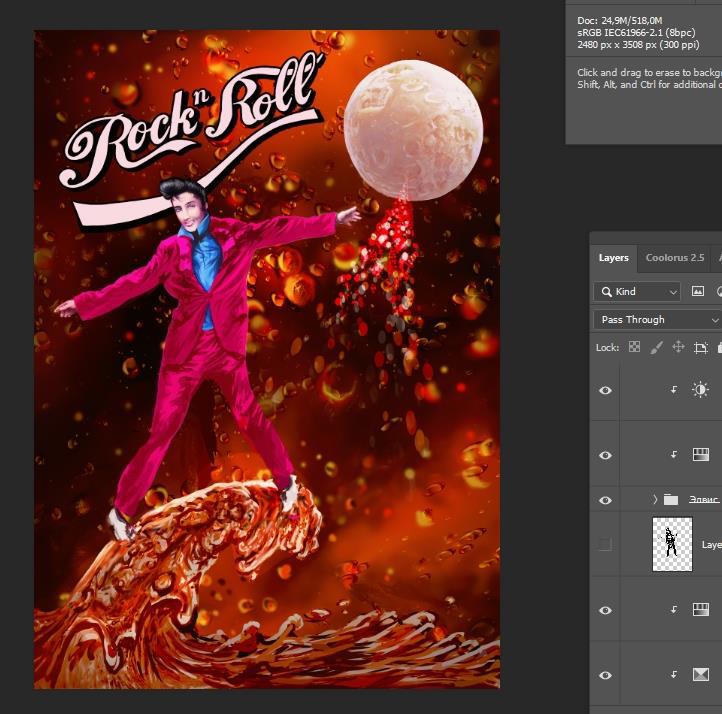Switch to the Layers tab
722x714 pixels.
(613, 257)
